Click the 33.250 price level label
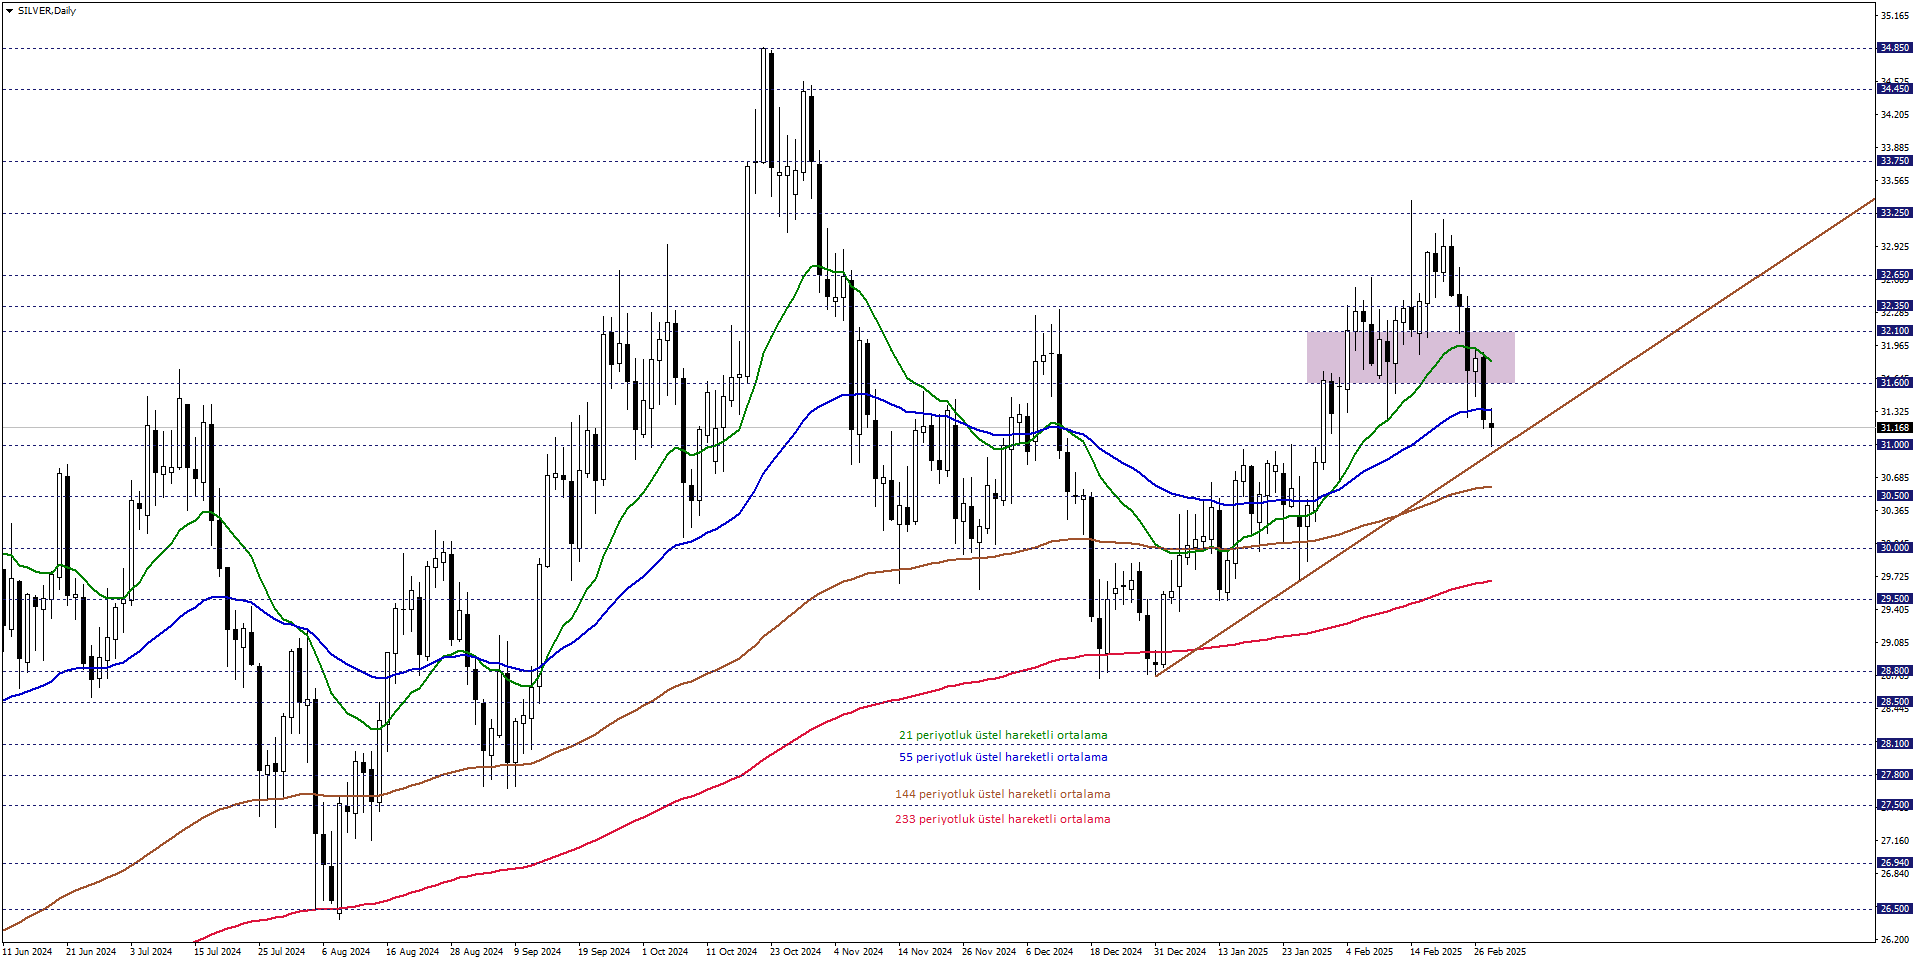This screenshot has height=963, width=1916. 1894,213
